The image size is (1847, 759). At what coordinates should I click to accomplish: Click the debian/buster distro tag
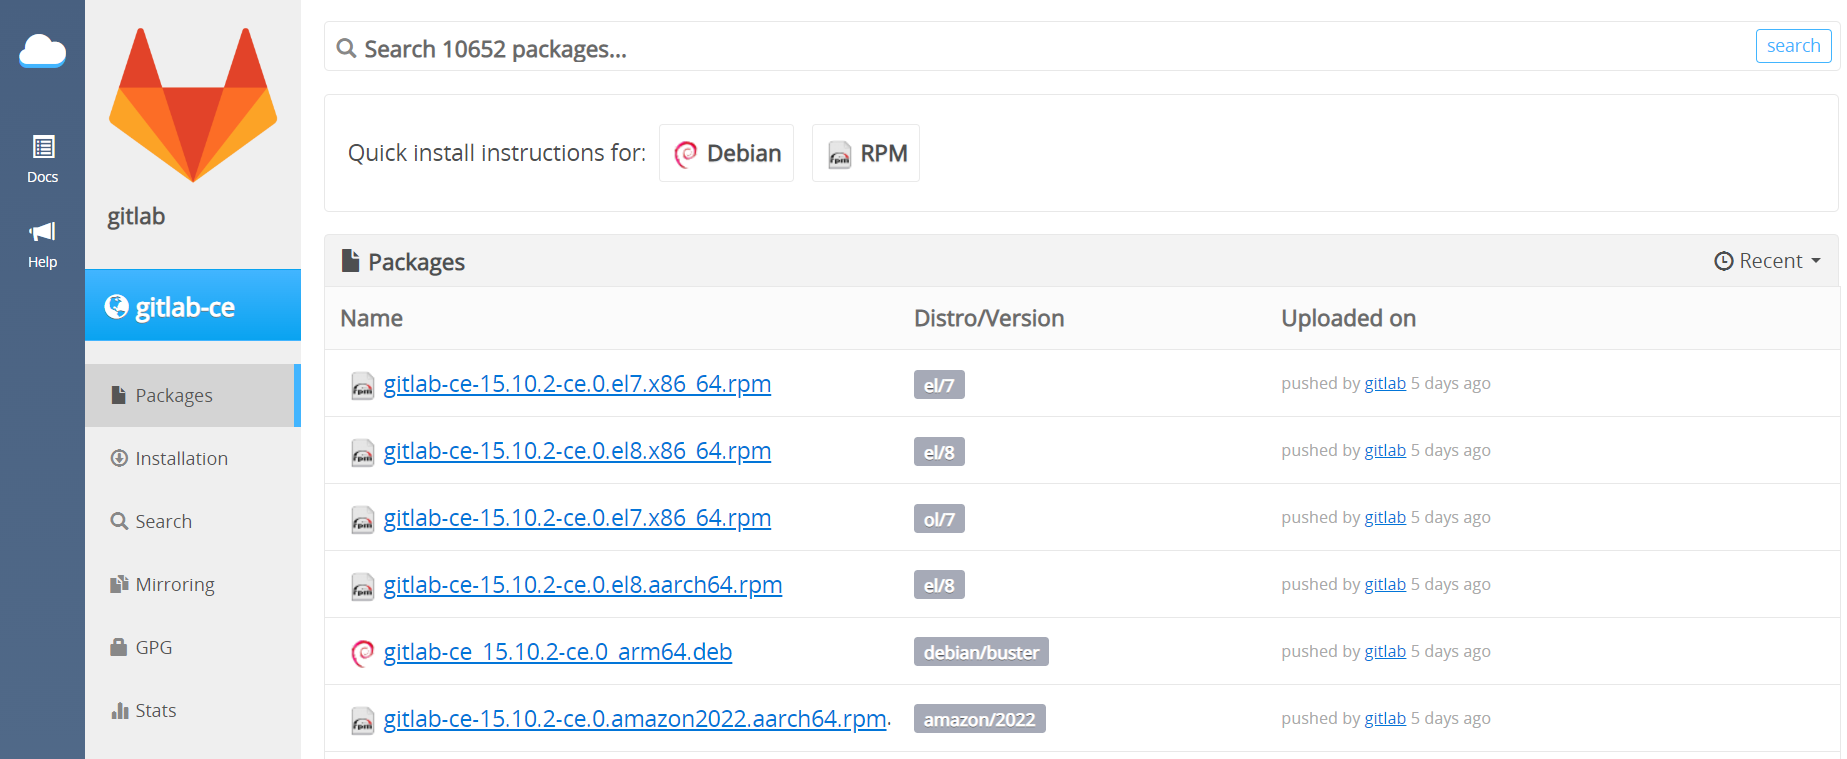point(981,652)
